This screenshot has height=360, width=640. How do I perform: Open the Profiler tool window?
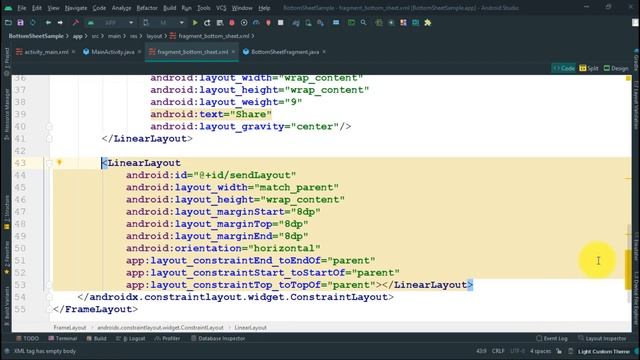click(167, 338)
